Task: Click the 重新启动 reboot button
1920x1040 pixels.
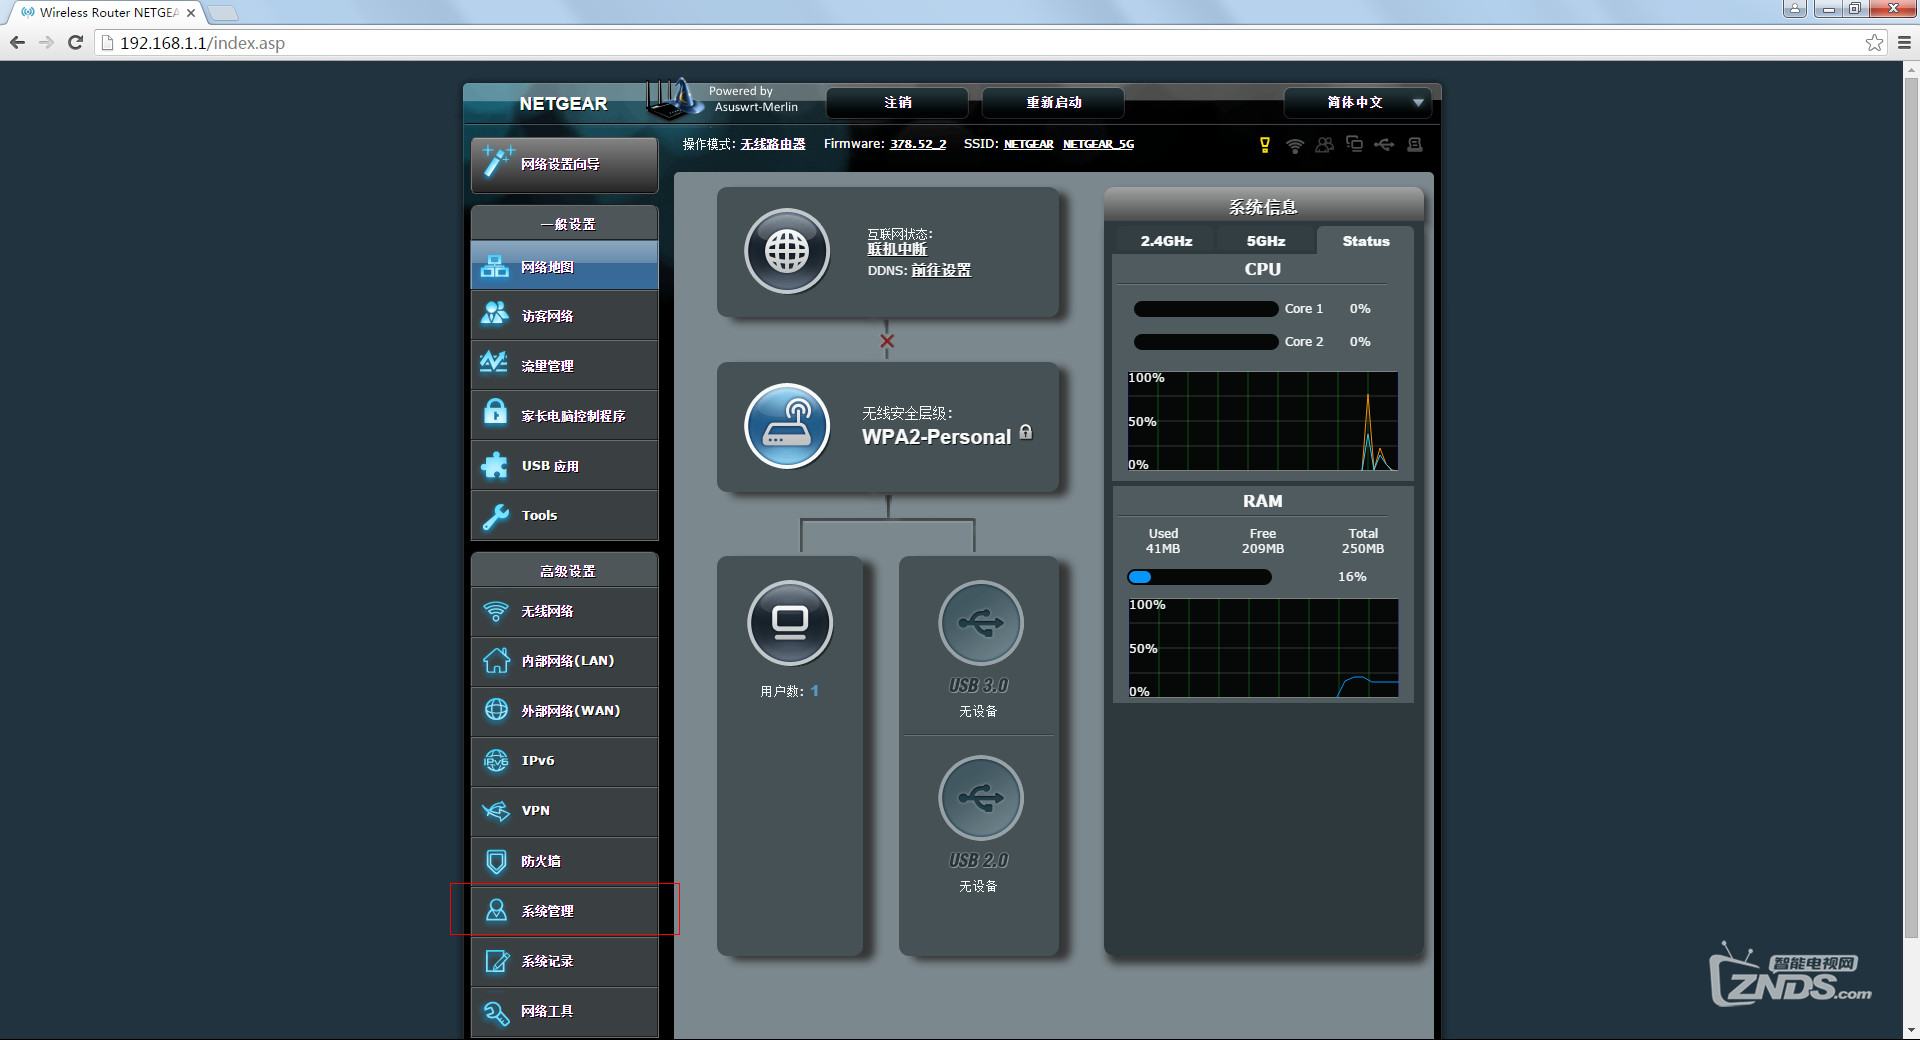Action: [1053, 103]
